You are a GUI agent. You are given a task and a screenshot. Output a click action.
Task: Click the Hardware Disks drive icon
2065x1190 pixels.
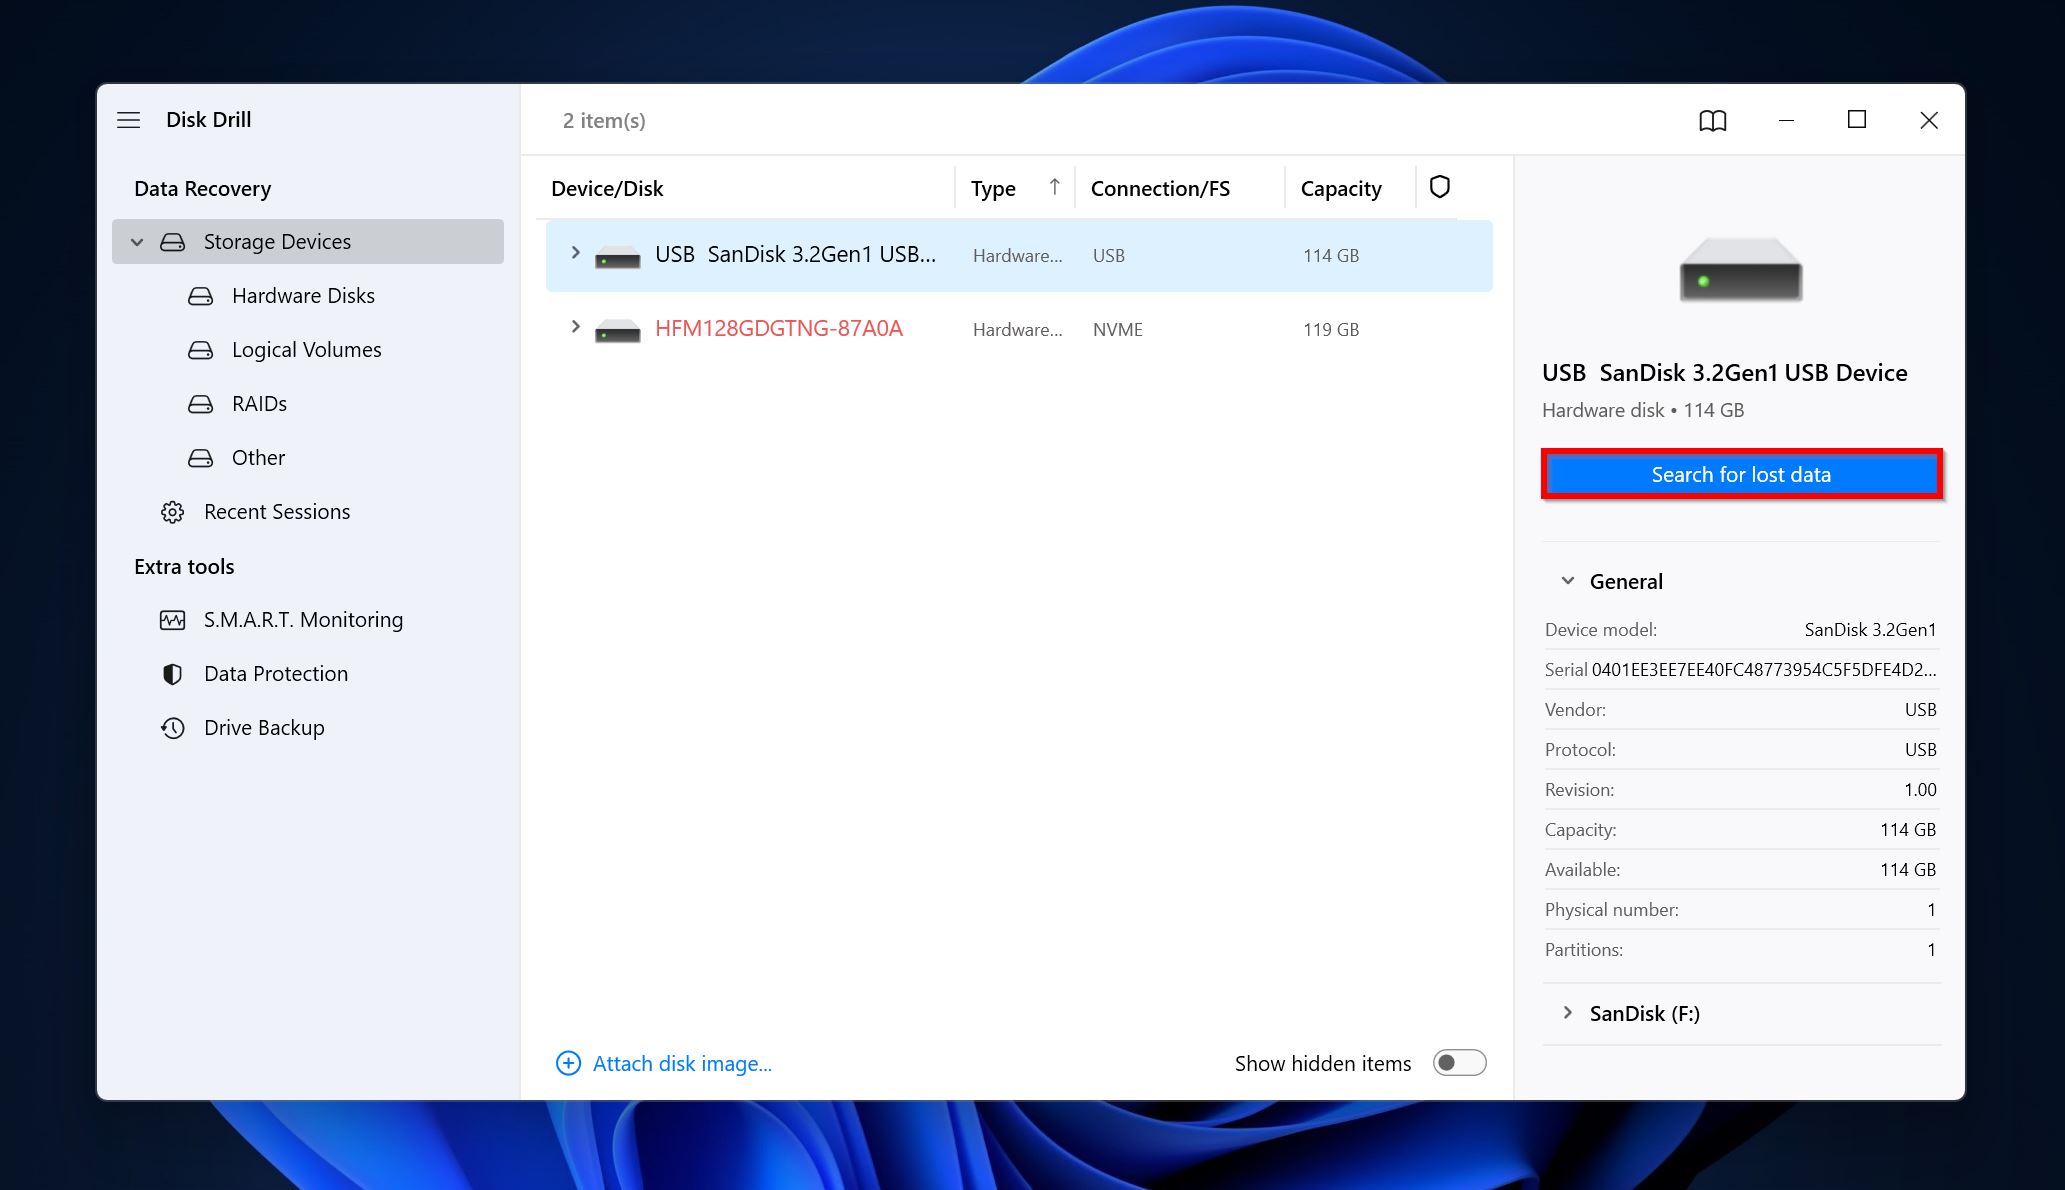click(201, 296)
